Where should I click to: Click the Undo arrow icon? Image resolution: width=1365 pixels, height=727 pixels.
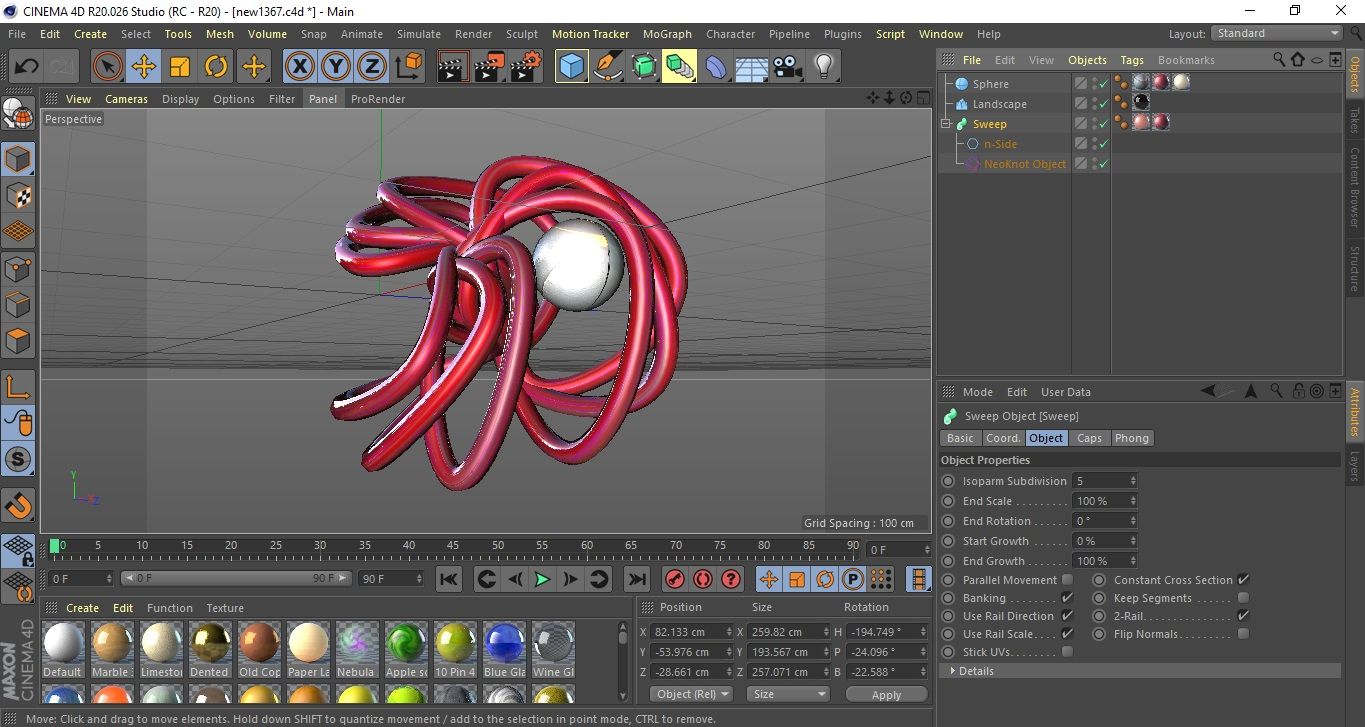pos(26,67)
